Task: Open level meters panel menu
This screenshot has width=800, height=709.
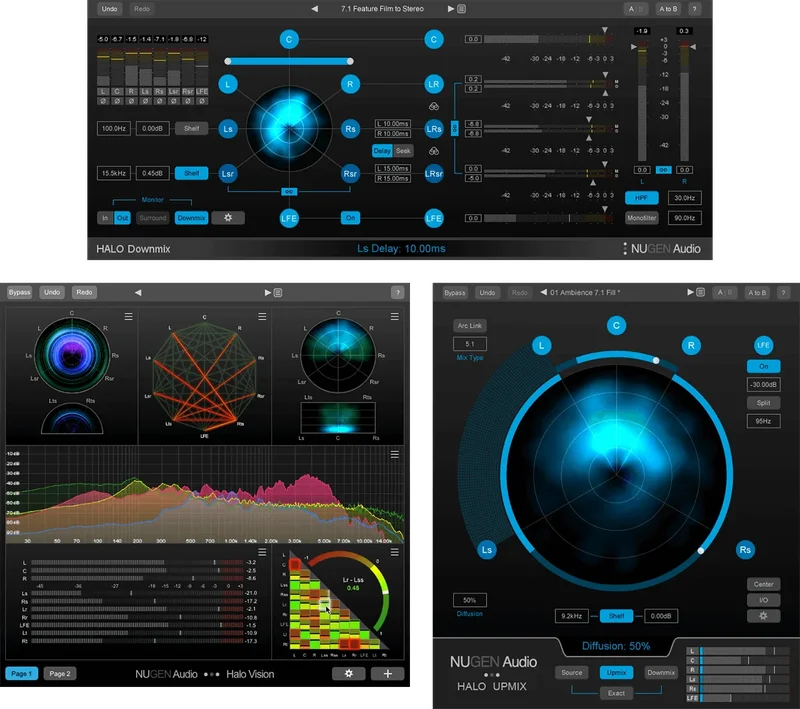Action: (262, 552)
